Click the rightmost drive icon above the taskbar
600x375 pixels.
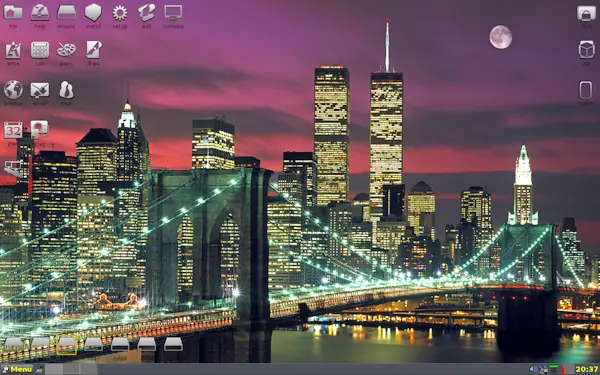[x=173, y=344]
